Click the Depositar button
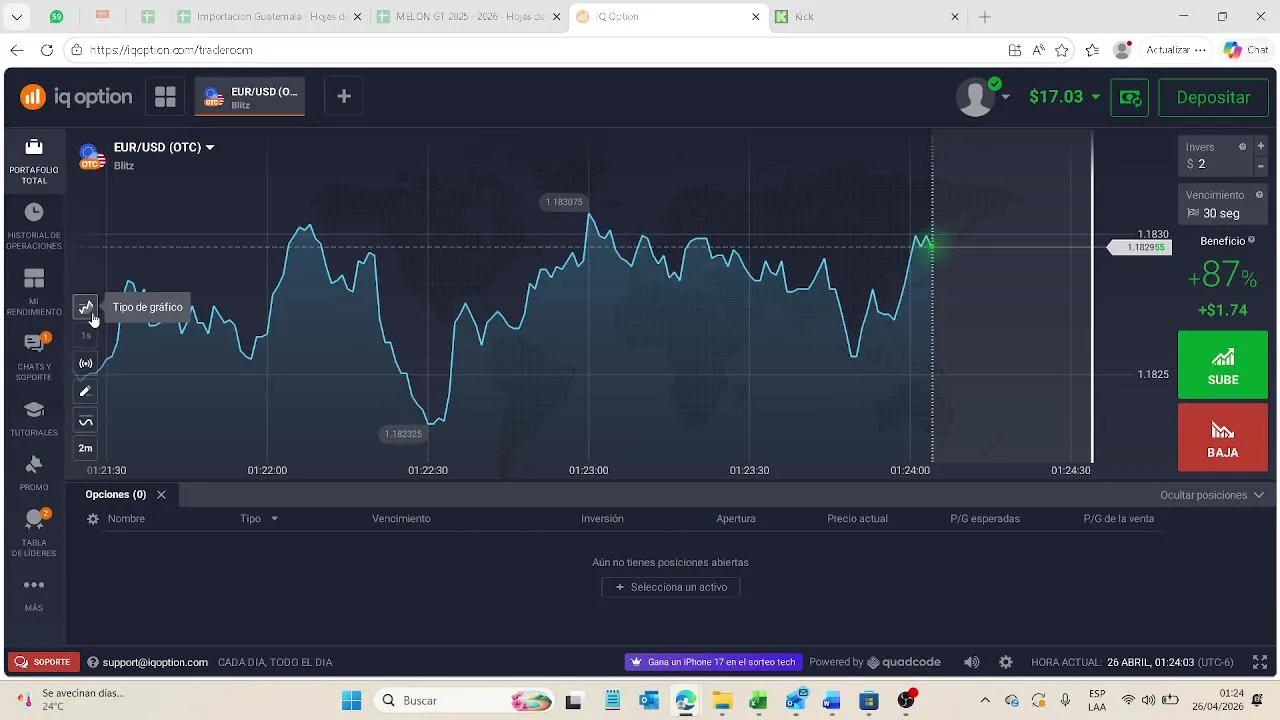1280x720 pixels. pyautogui.click(x=1213, y=97)
